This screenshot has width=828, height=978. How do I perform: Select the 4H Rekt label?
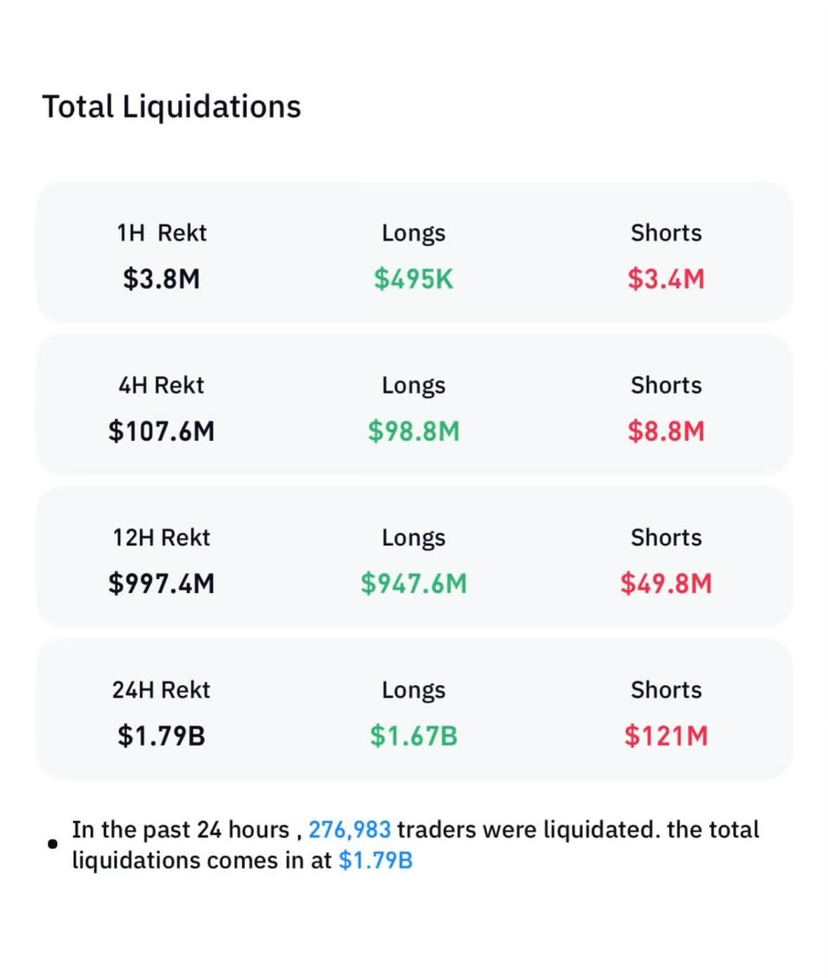click(x=161, y=385)
